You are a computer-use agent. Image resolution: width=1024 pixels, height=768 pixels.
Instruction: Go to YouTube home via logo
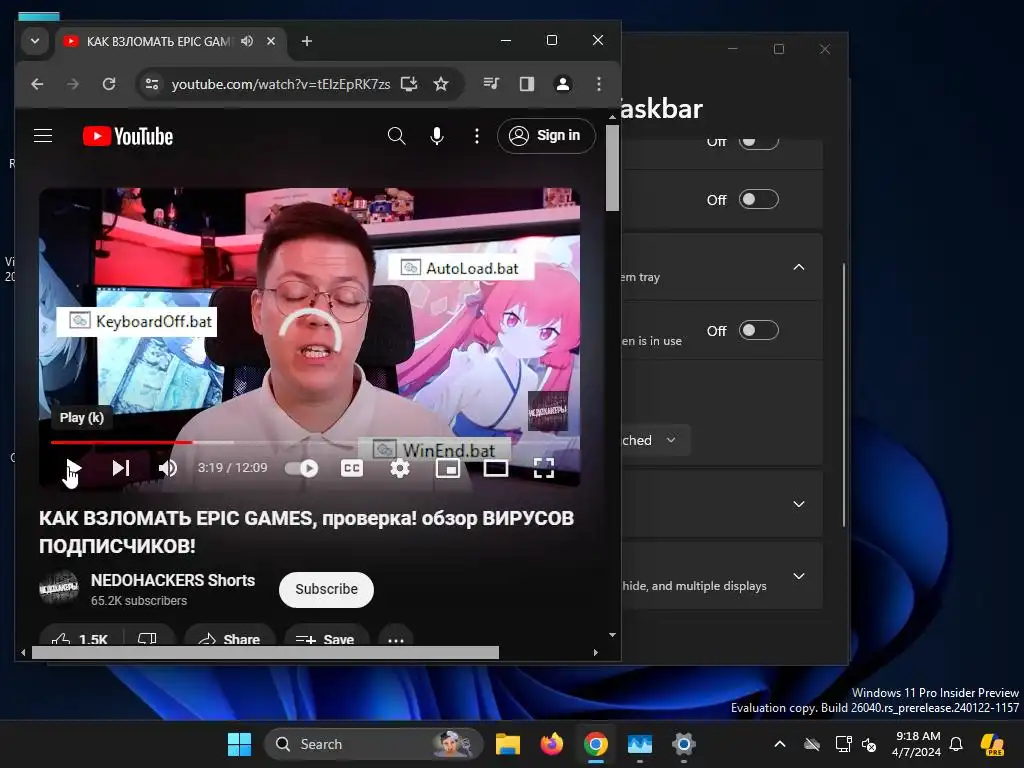coord(128,136)
